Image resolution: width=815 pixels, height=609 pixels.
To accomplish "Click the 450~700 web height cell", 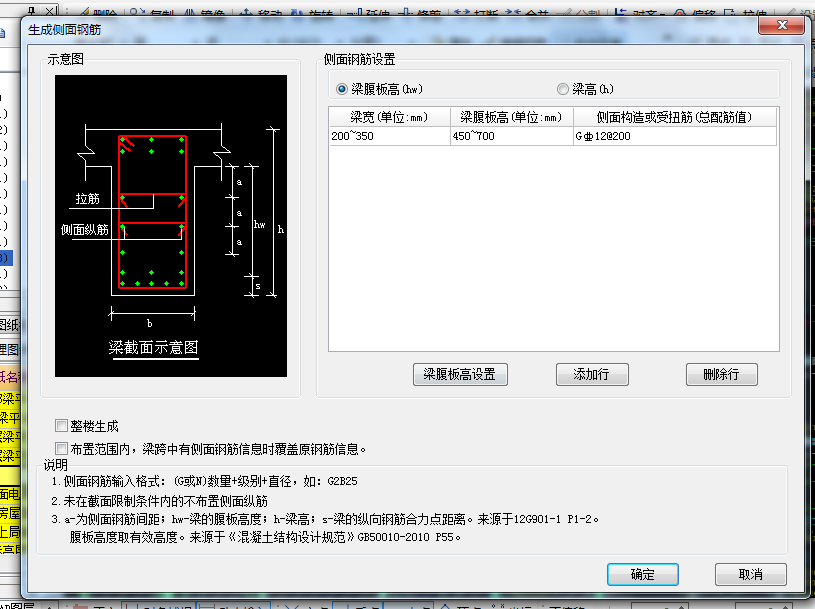I will (x=511, y=136).
